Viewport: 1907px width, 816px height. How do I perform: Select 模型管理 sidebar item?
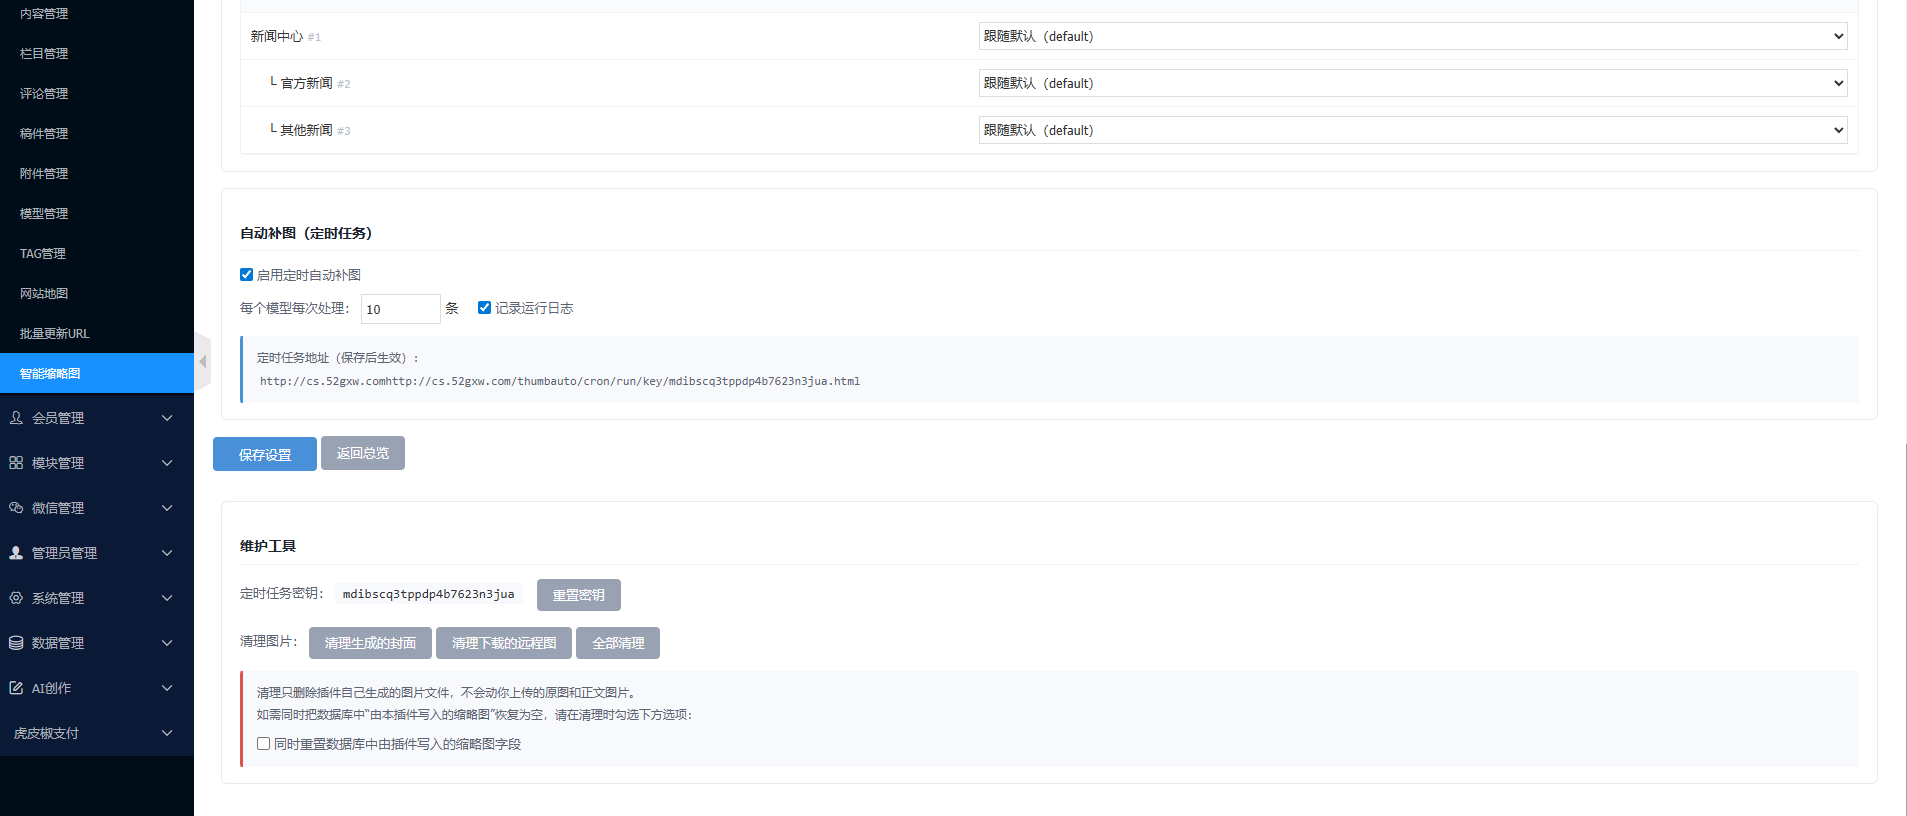97,213
